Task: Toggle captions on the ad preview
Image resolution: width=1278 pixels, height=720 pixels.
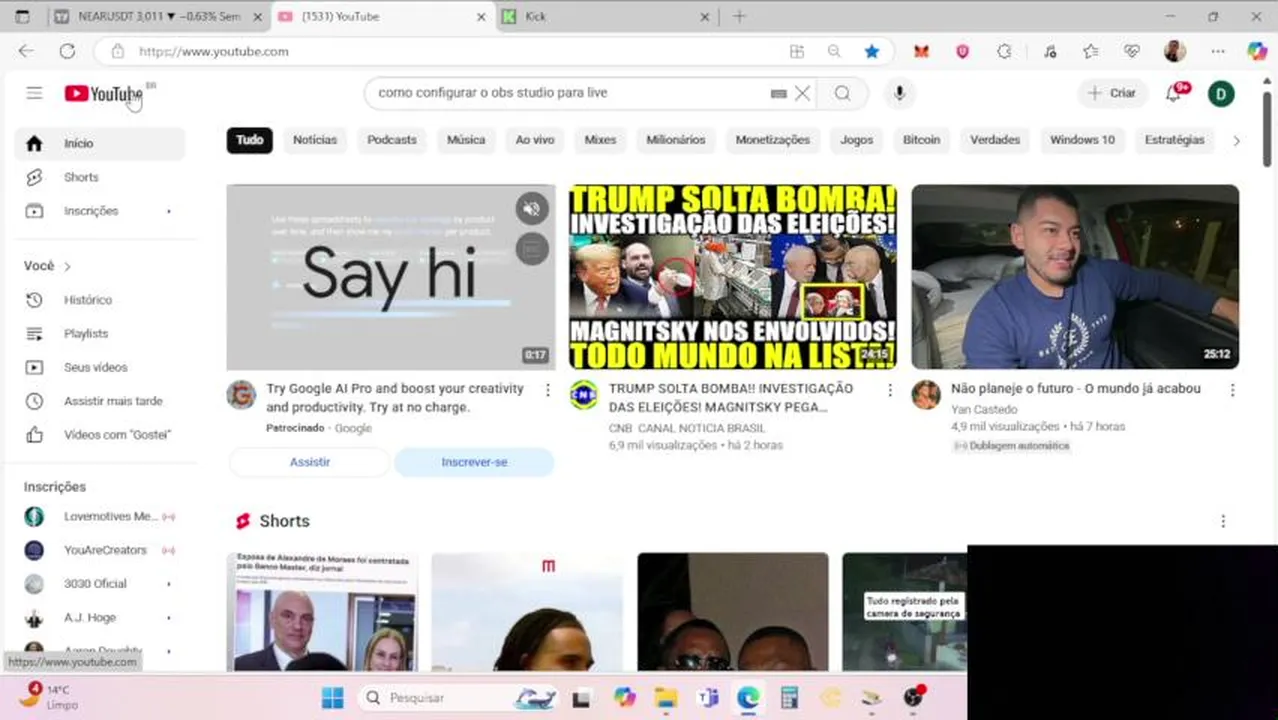Action: [531, 248]
